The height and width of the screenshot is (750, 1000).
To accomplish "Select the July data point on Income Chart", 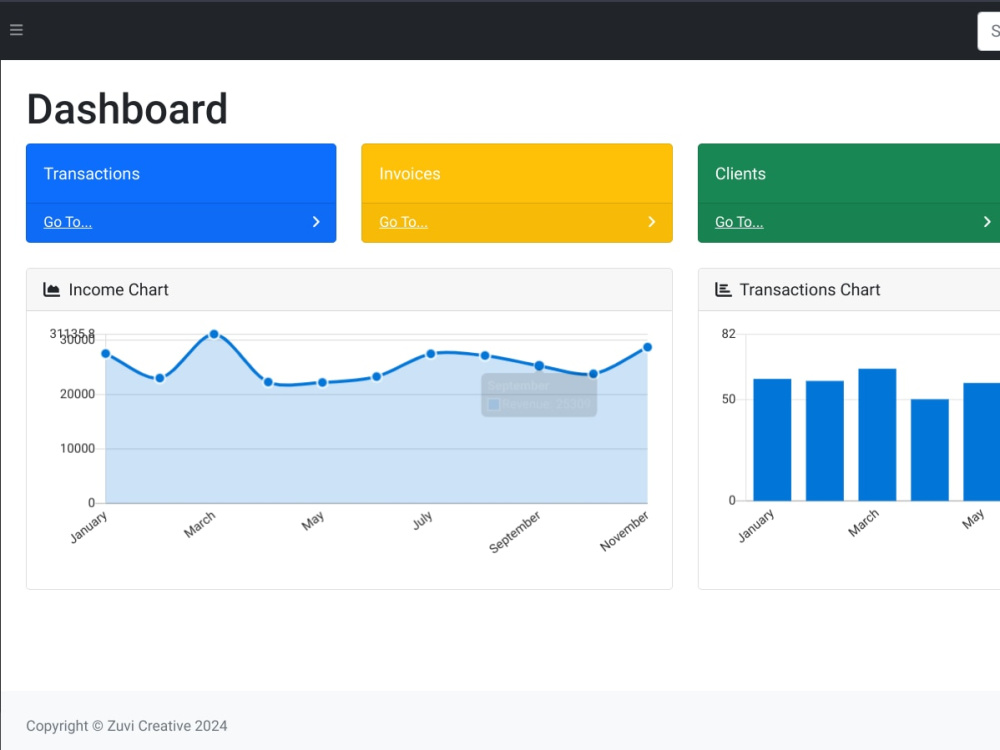I will pyautogui.click(x=430, y=353).
